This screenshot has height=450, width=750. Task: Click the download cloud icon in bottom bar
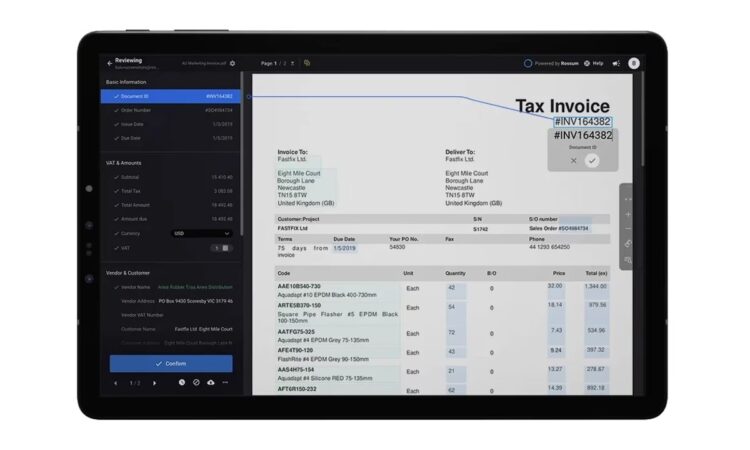(x=211, y=382)
